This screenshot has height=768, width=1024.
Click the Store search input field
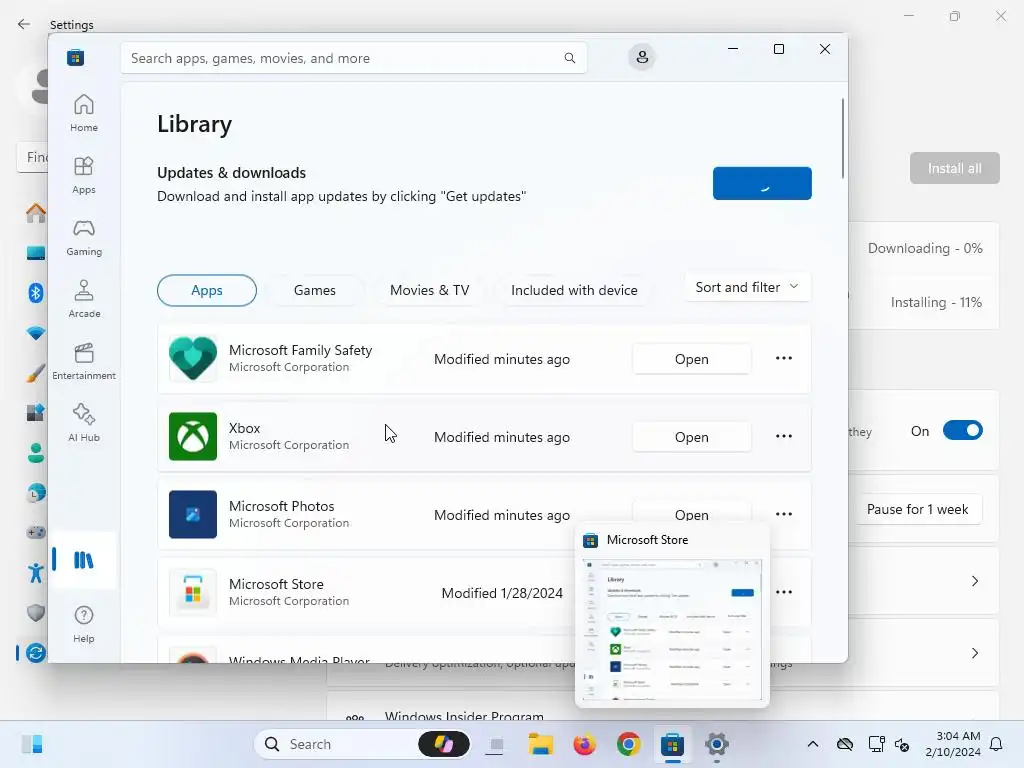tap(353, 58)
